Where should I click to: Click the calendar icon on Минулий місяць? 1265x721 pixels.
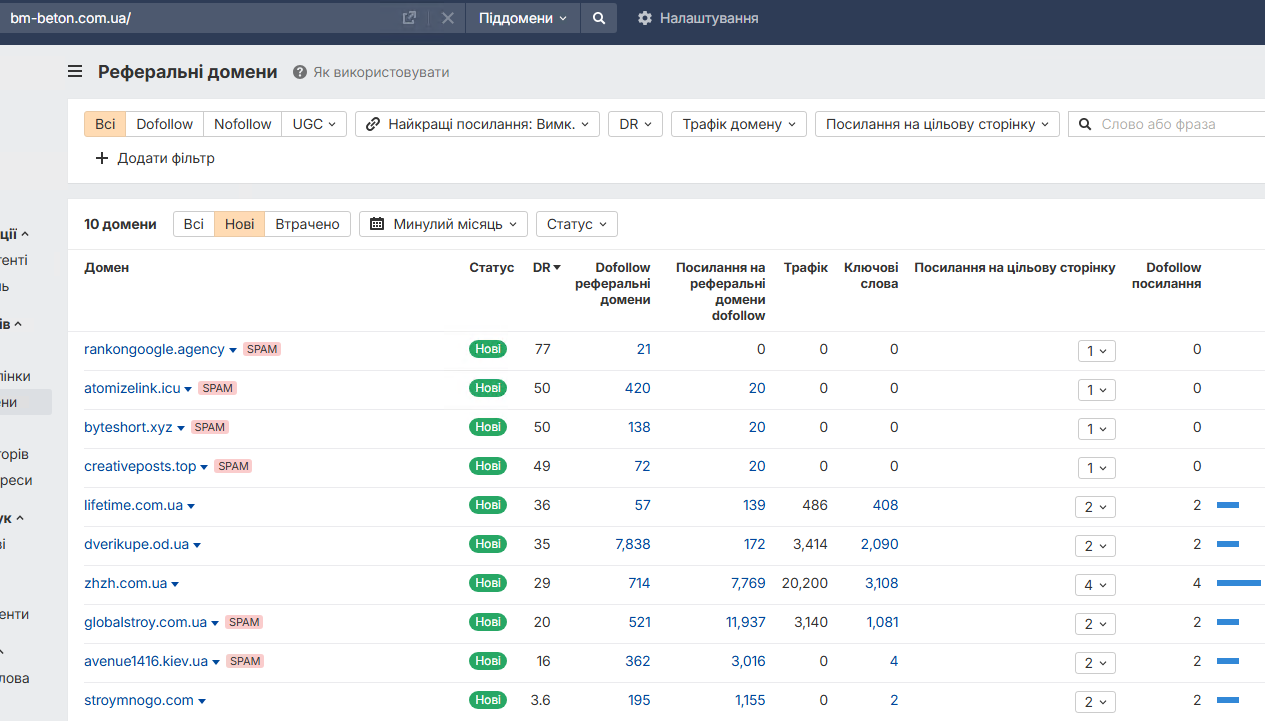[x=377, y=224]
